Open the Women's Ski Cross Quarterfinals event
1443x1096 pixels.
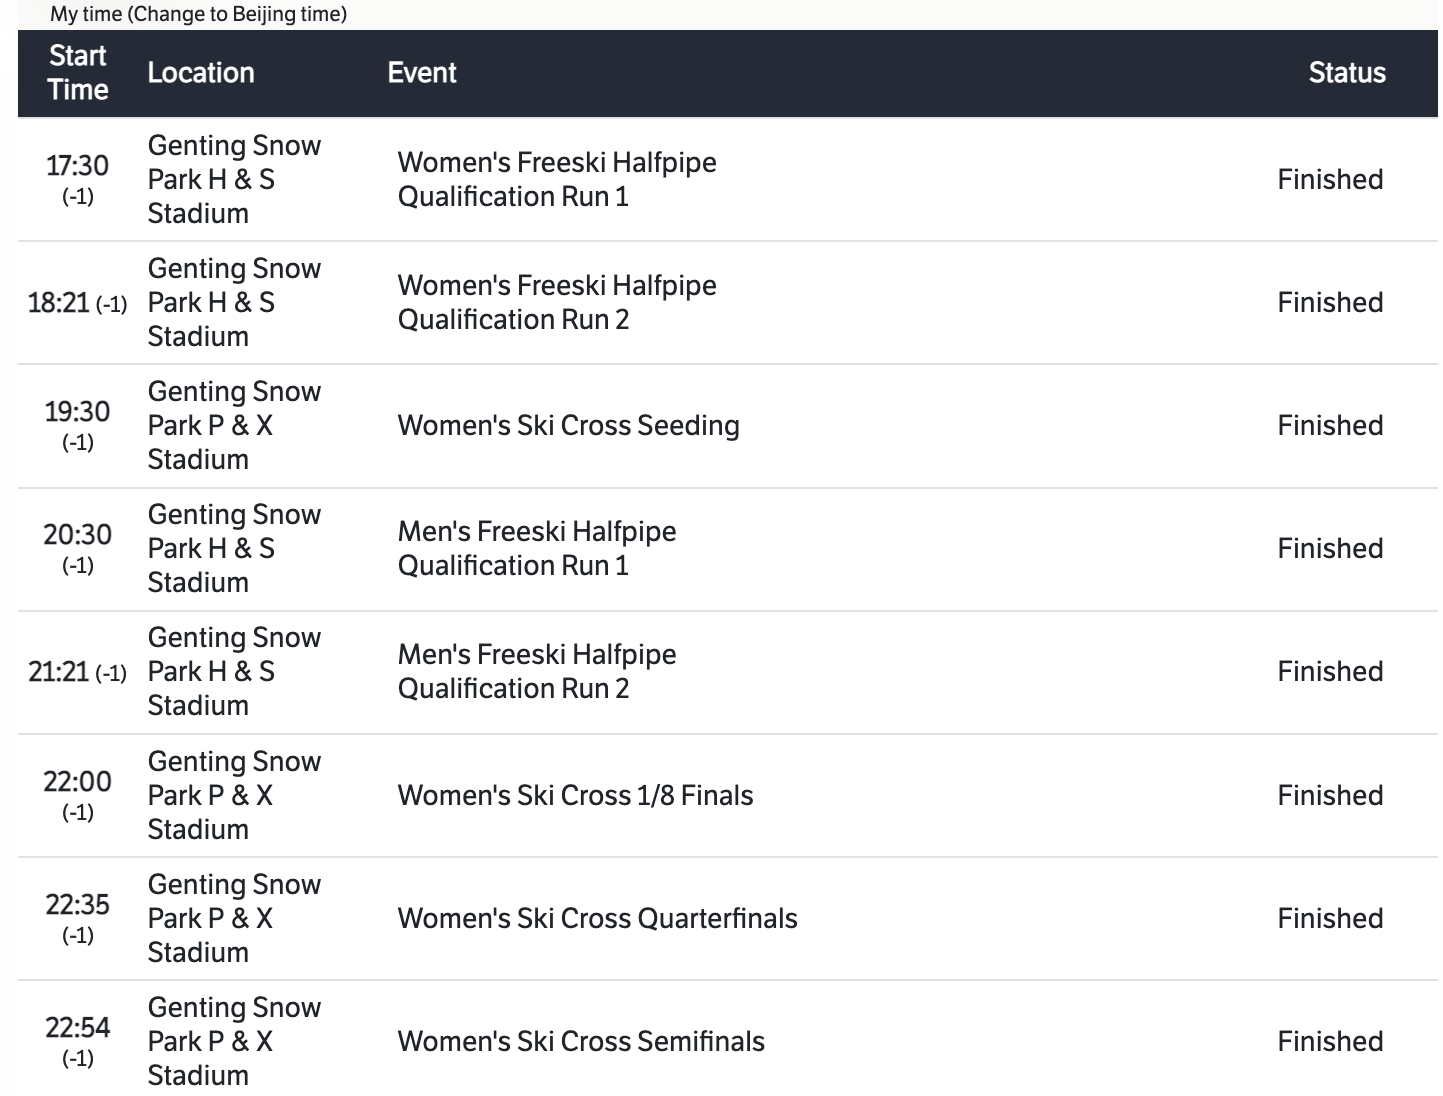coord(597,919)
